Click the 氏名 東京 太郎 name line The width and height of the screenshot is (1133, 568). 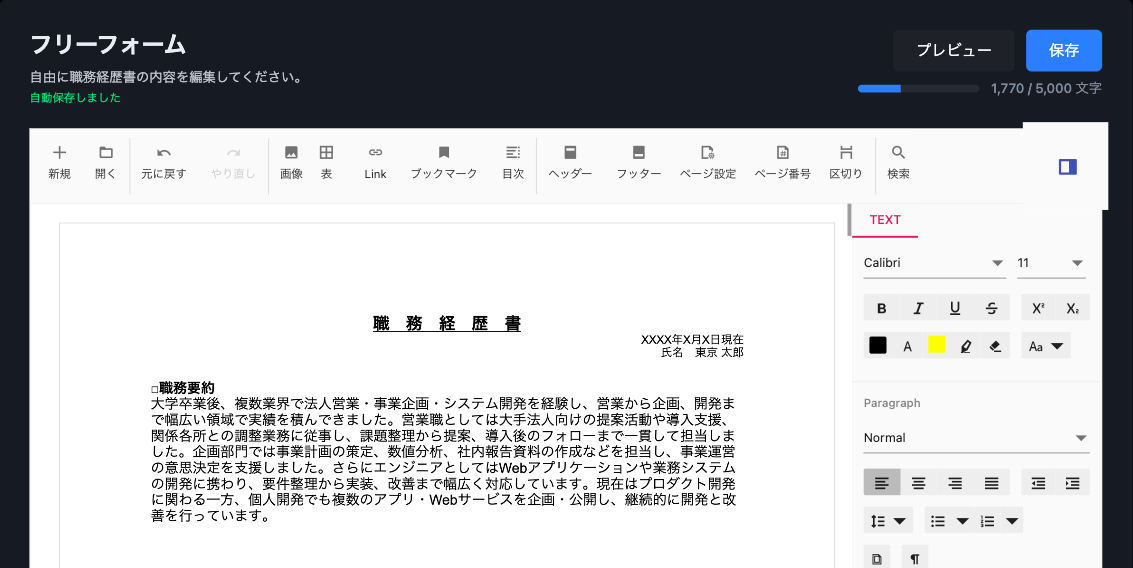coord(702,353)
